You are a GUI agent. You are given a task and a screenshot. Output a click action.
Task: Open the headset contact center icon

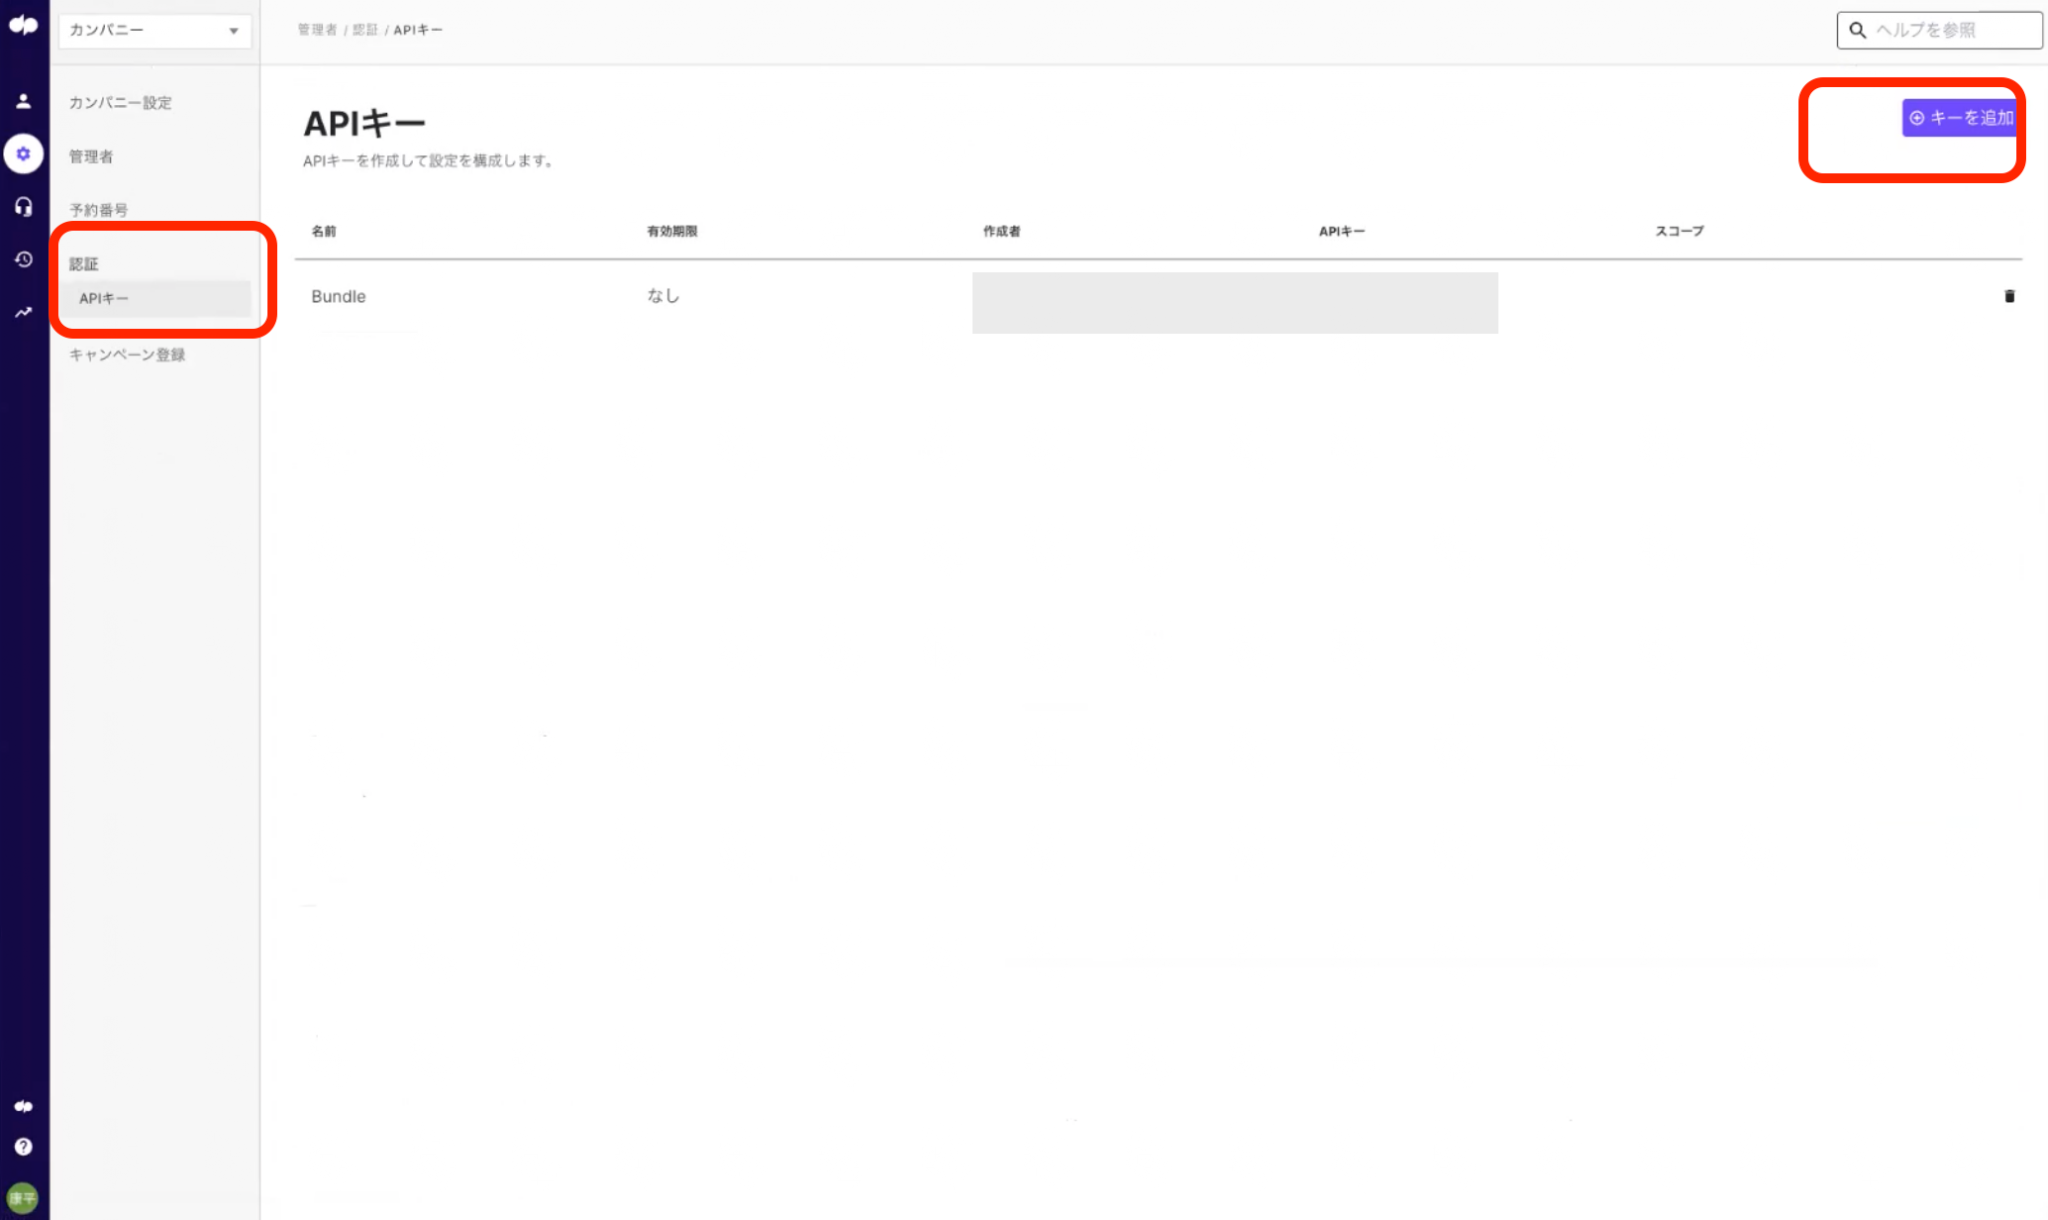click(x=23, y=207)
